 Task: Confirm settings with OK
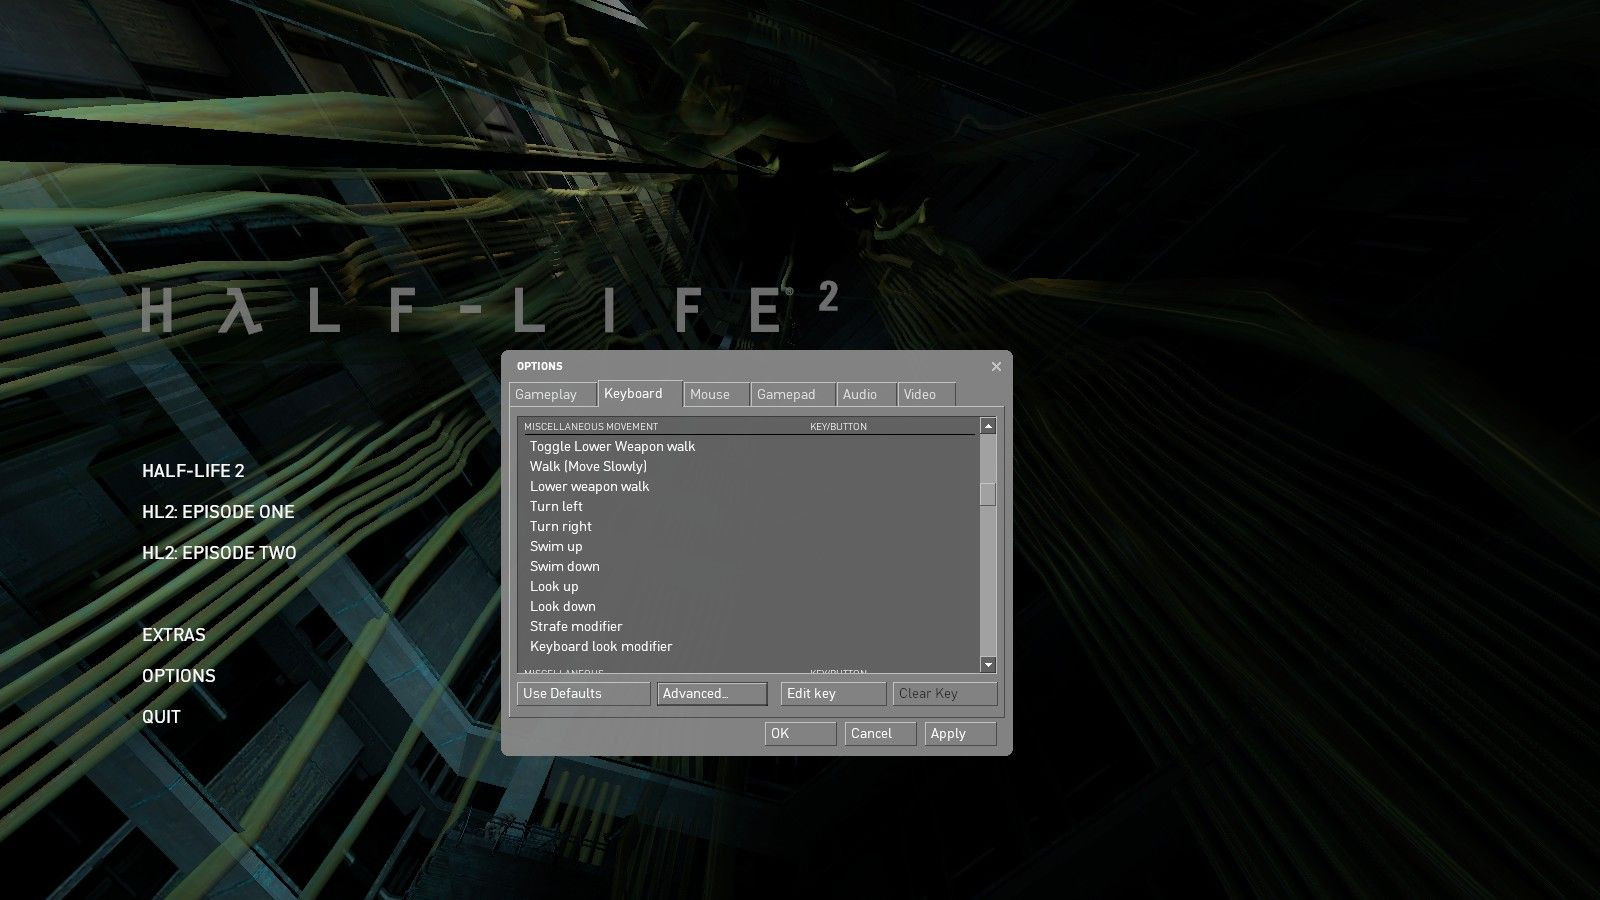[x=801, y=733]
